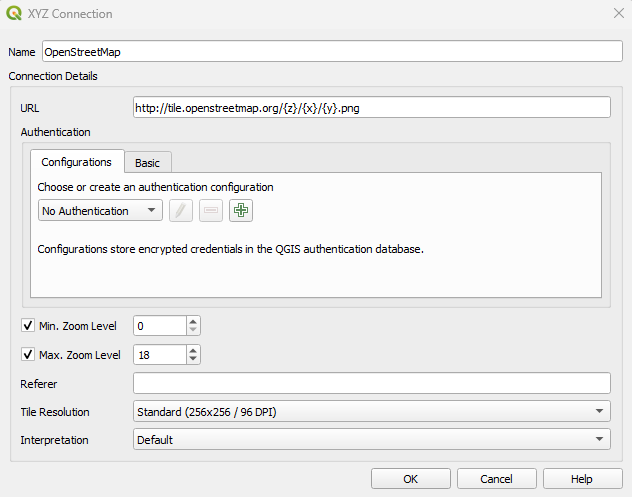Decrease the Min. Zoom Level value
Screen dimensions: 632x497
[x=193, y=330]
